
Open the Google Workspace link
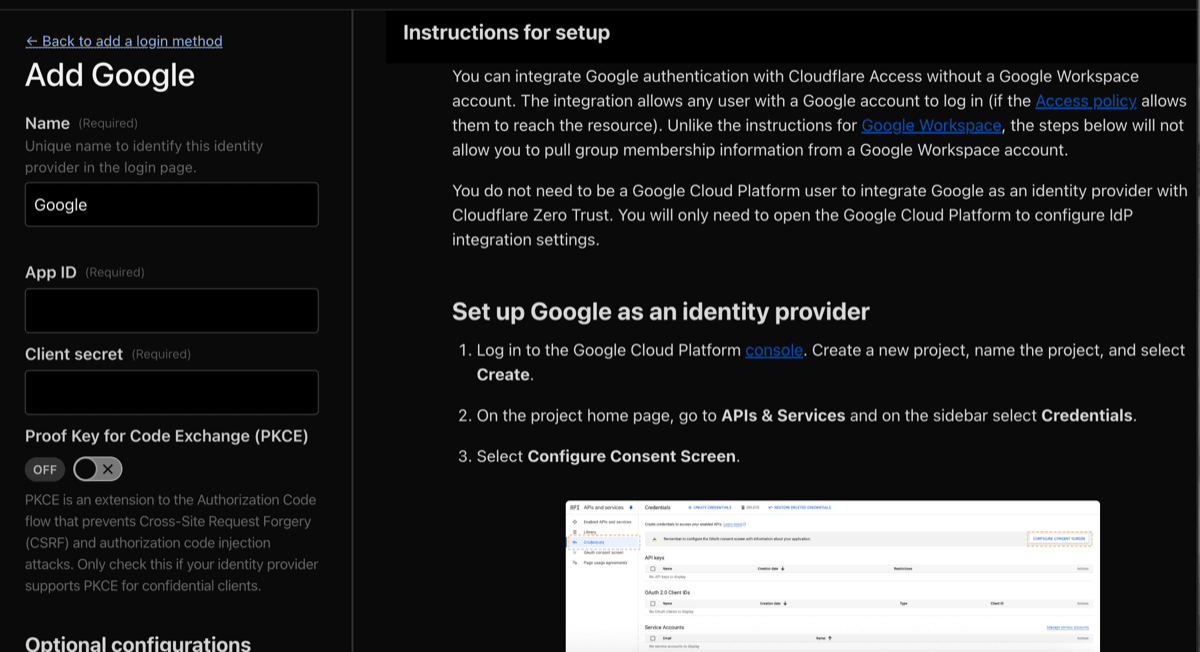(x=931, y=125)
